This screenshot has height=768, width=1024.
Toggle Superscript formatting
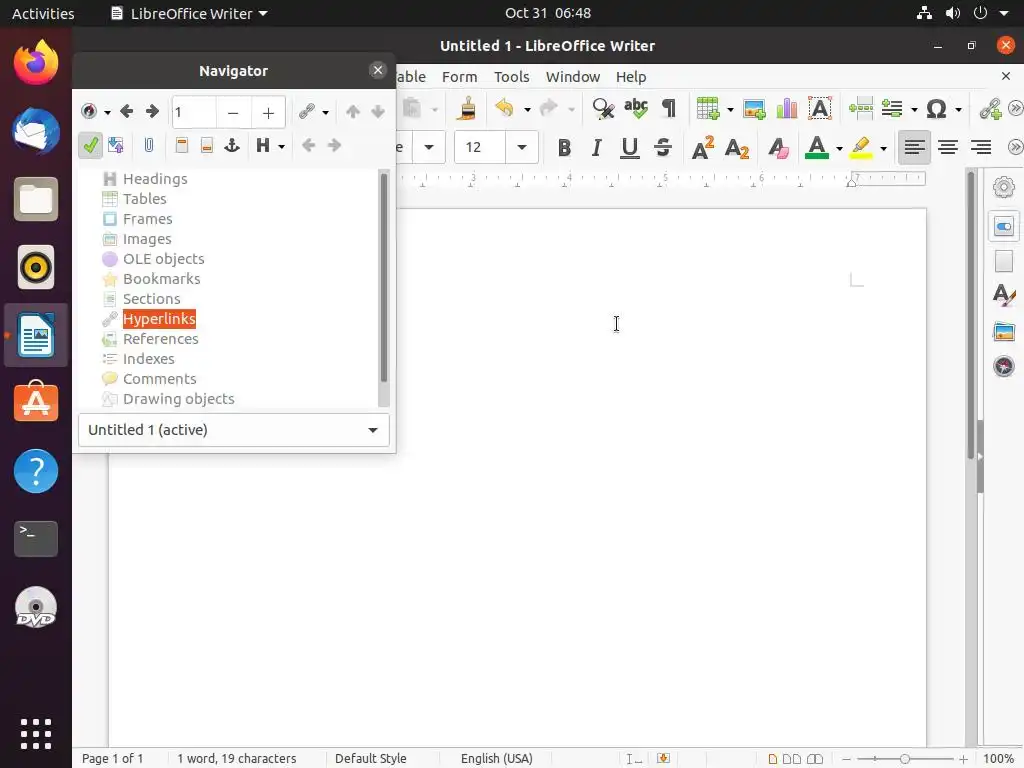click(x=703, y=148)
